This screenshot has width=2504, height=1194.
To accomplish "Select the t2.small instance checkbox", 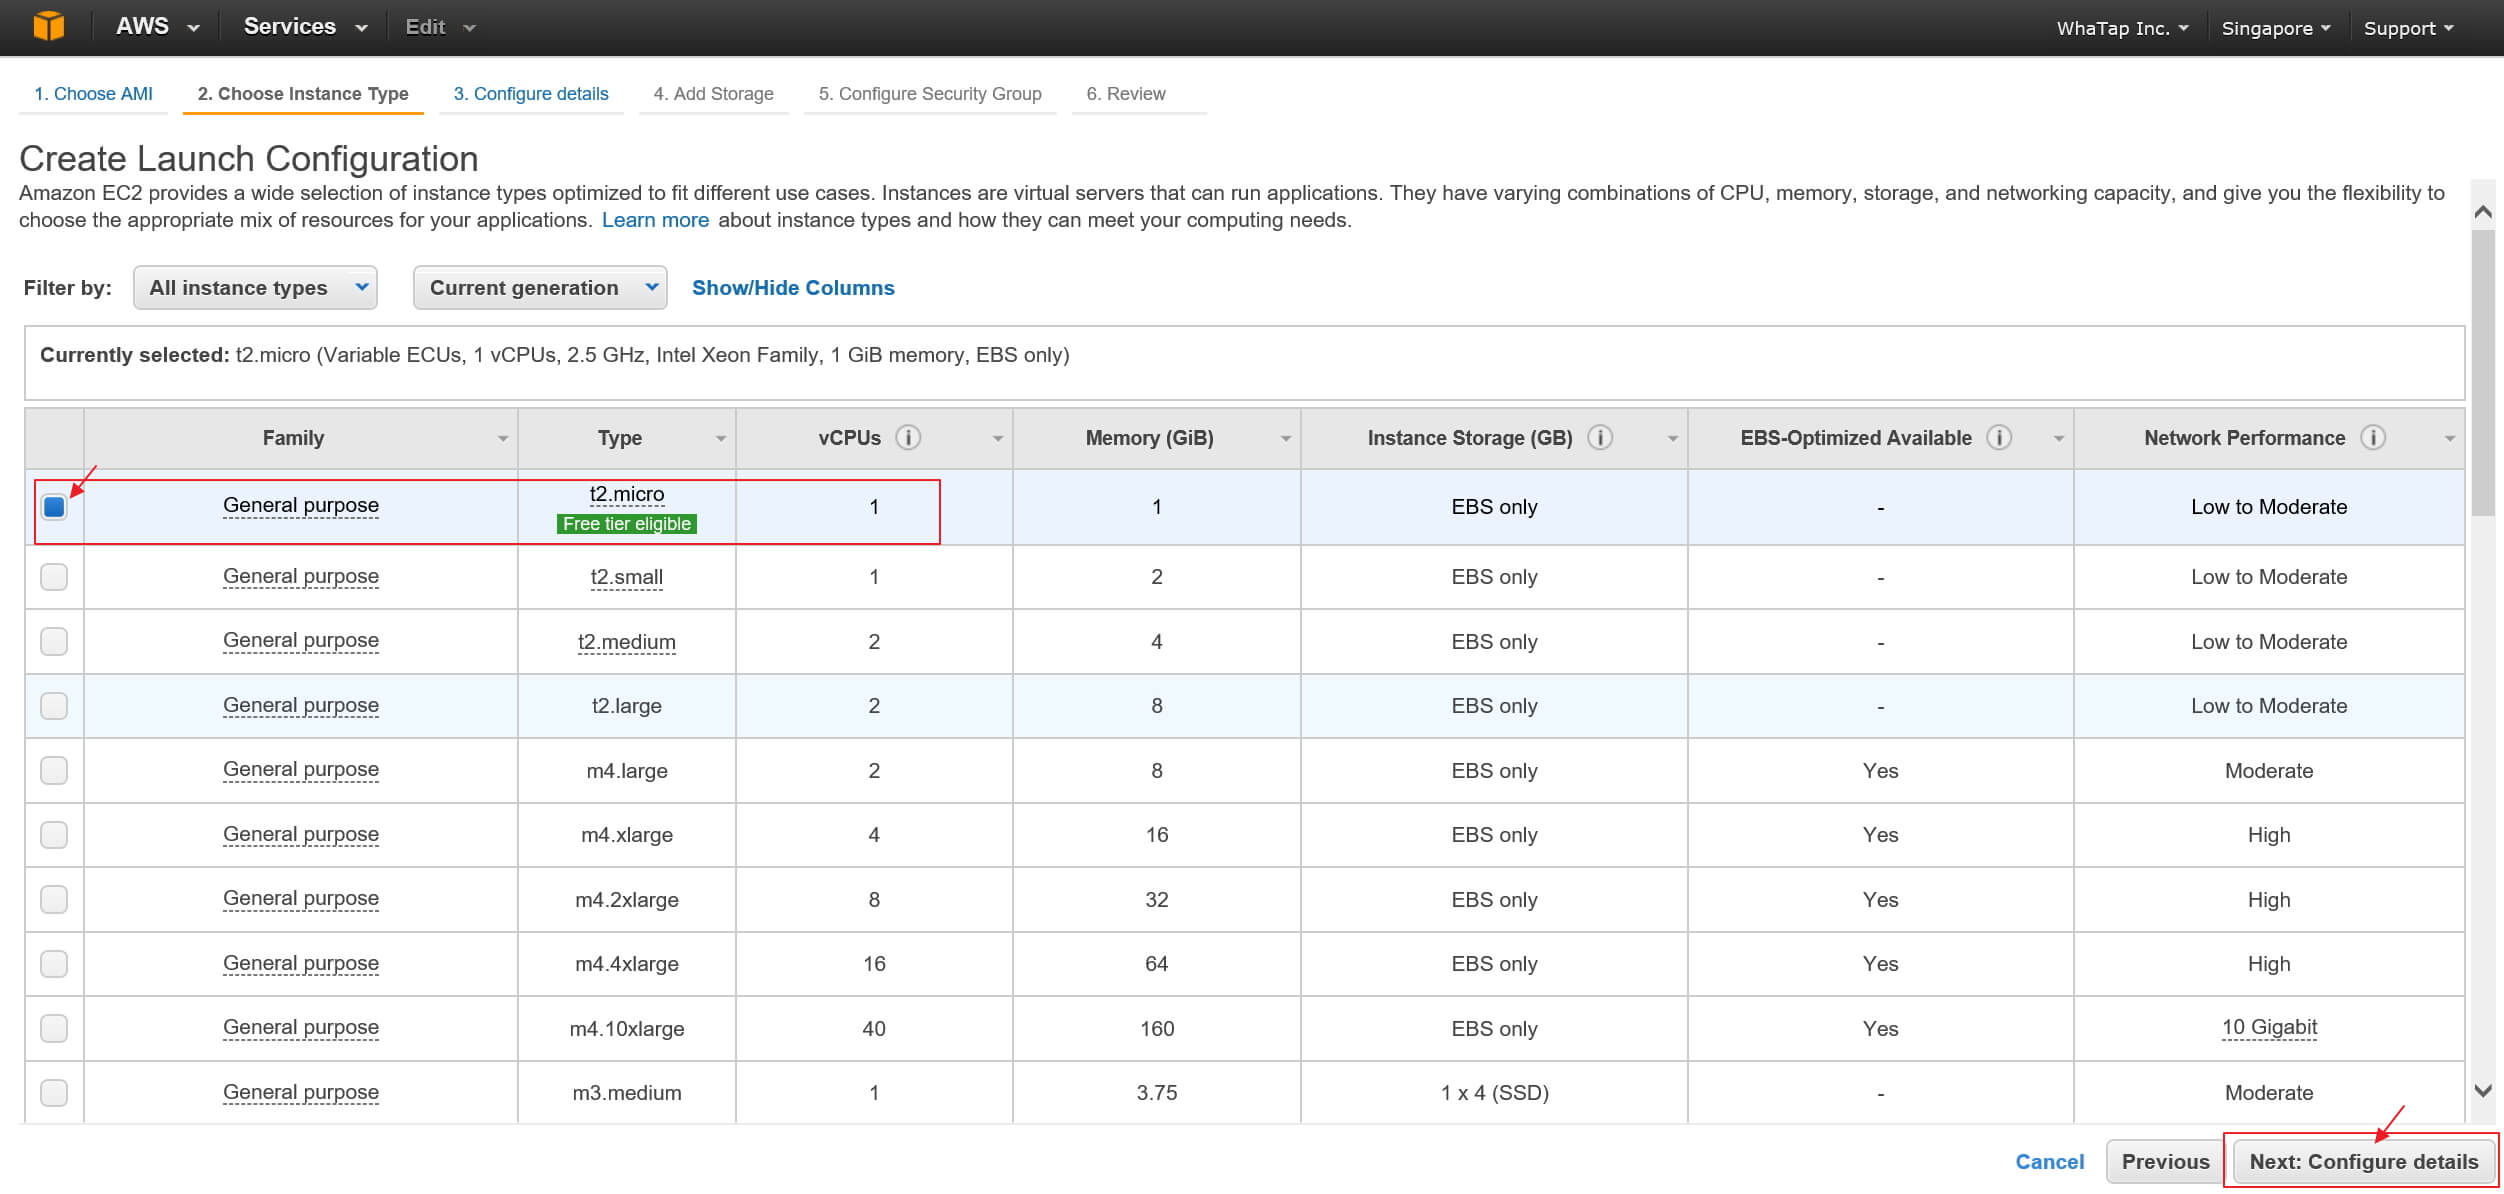I will click(54, 577).
